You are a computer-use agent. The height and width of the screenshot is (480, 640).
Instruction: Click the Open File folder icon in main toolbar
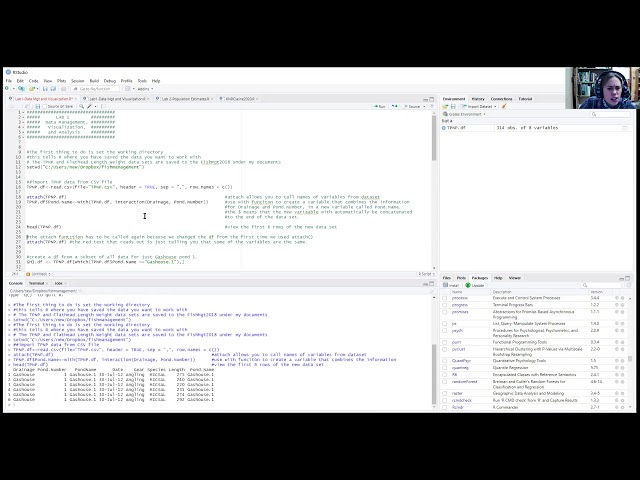(x=32, y=89)
